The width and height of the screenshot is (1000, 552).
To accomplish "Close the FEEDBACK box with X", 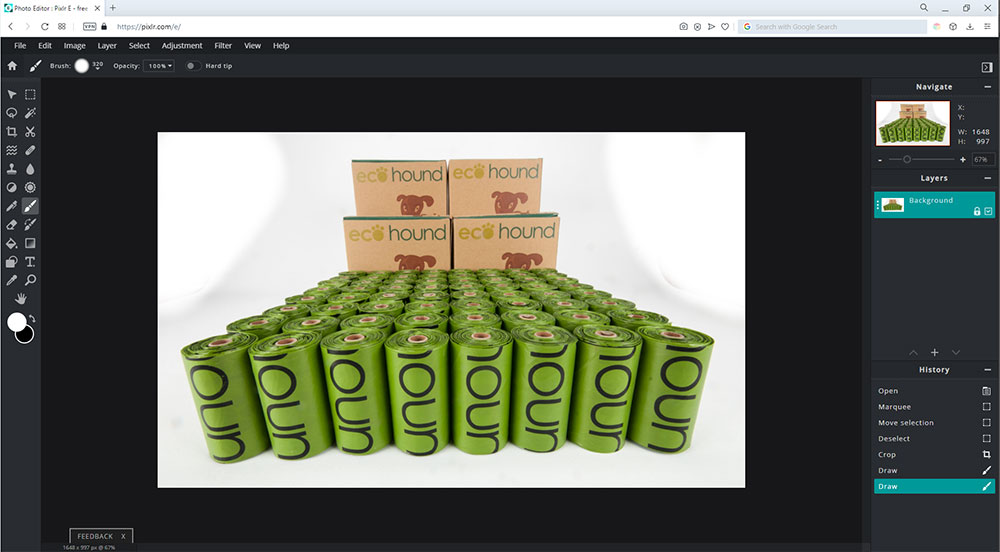I will [124, 536].
